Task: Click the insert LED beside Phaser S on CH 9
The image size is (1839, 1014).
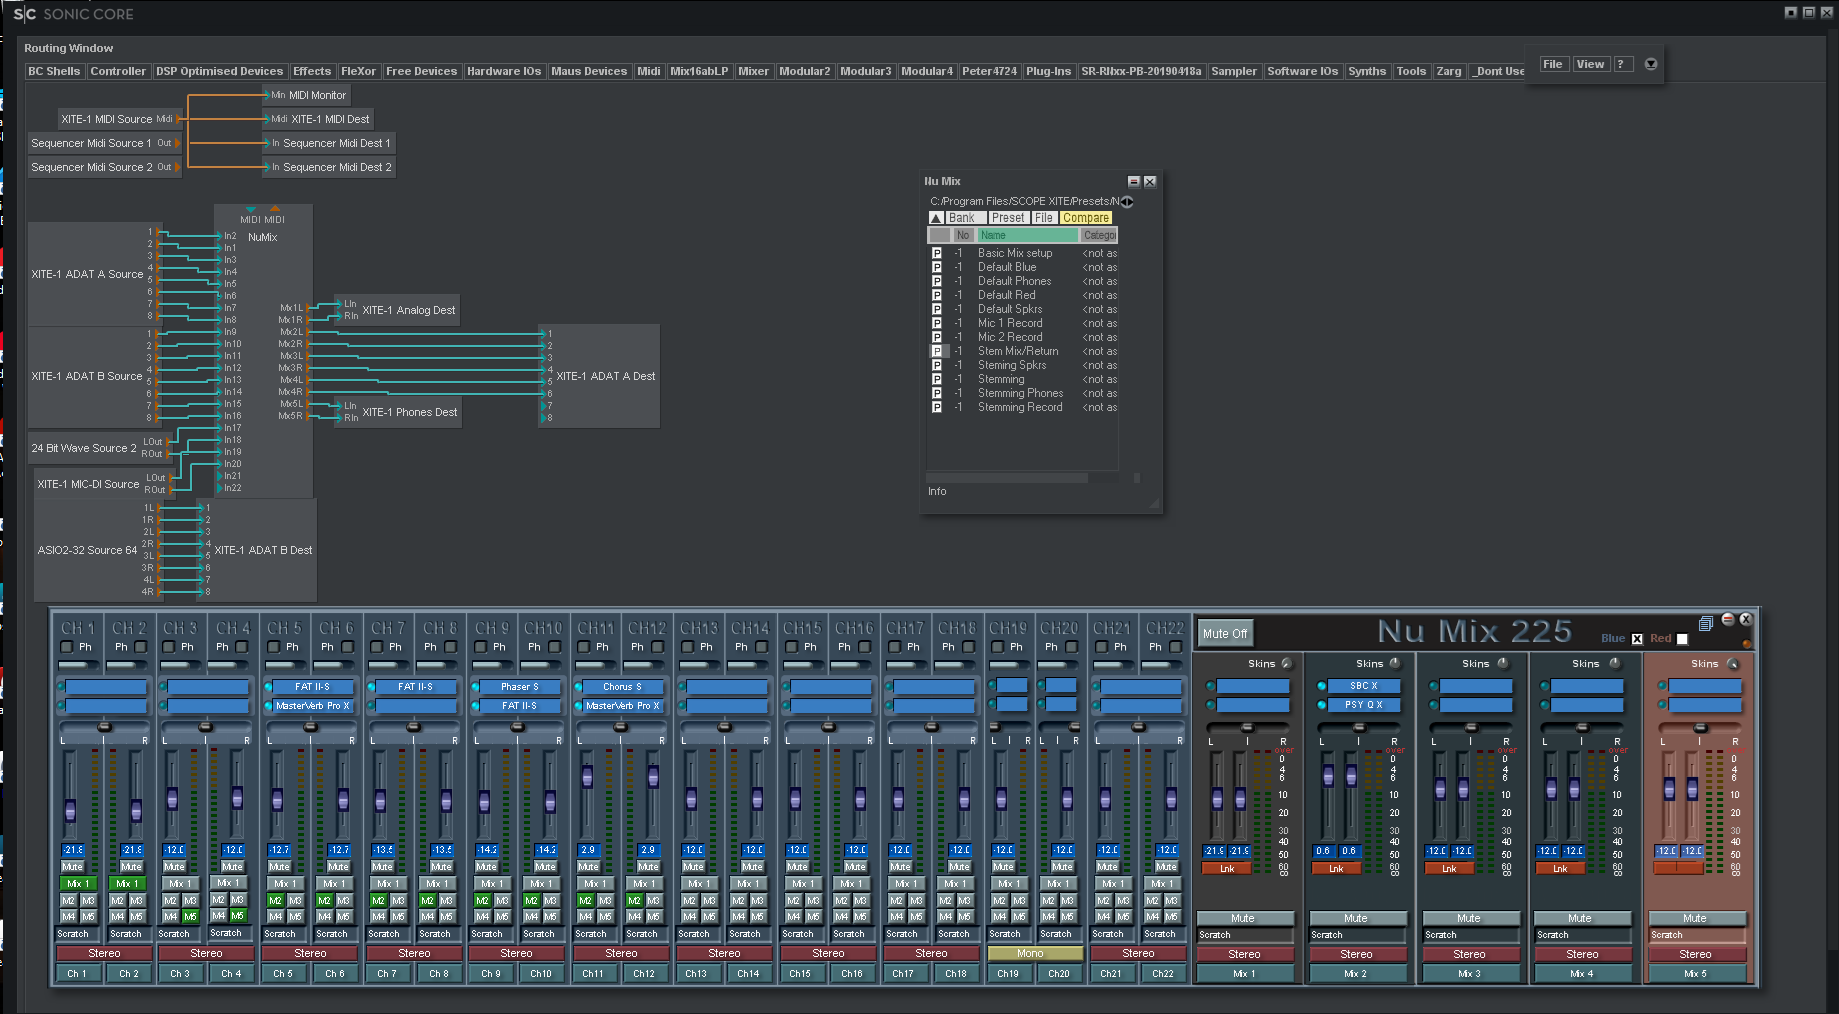Action: pyautogui.click(x=475, y=687)
